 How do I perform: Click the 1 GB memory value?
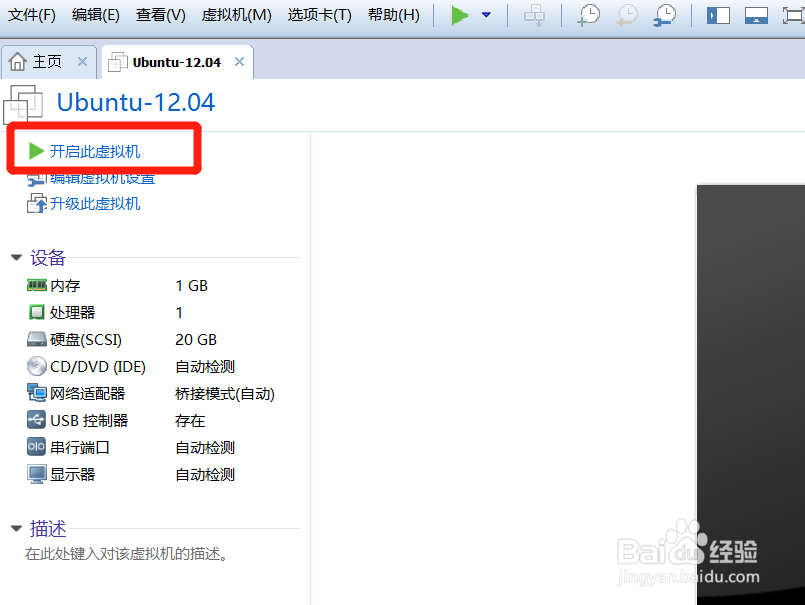[191, 286]
